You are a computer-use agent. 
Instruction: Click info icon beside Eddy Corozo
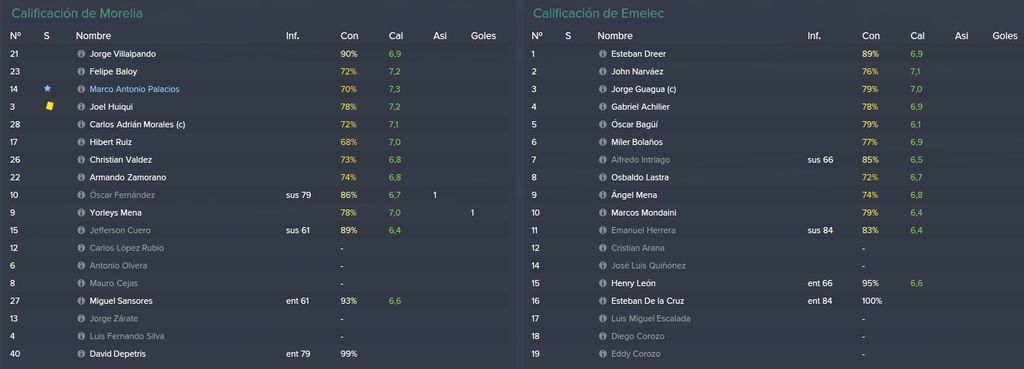tap(603, 354)
